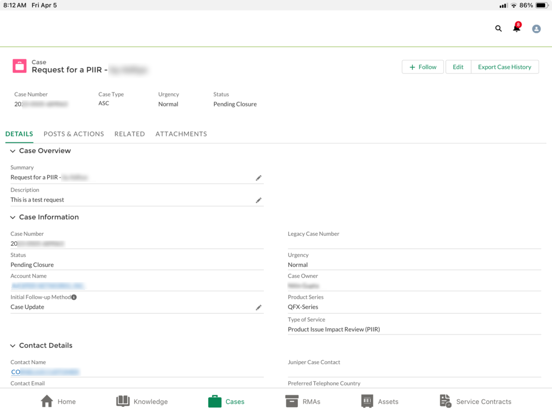Tap the Wi-Fi icon in status bar
Screen dimensions: 552x414
click(x=514, y=5)
